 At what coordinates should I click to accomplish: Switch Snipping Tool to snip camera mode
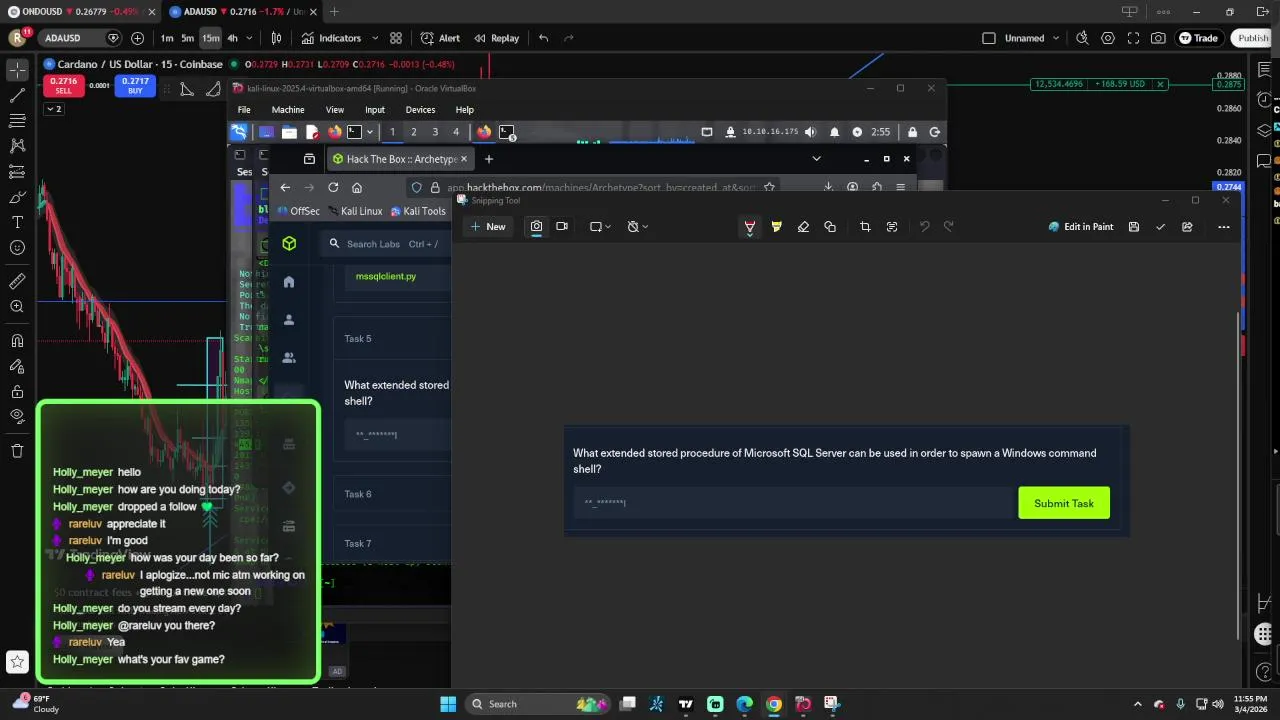click(536, 227)
